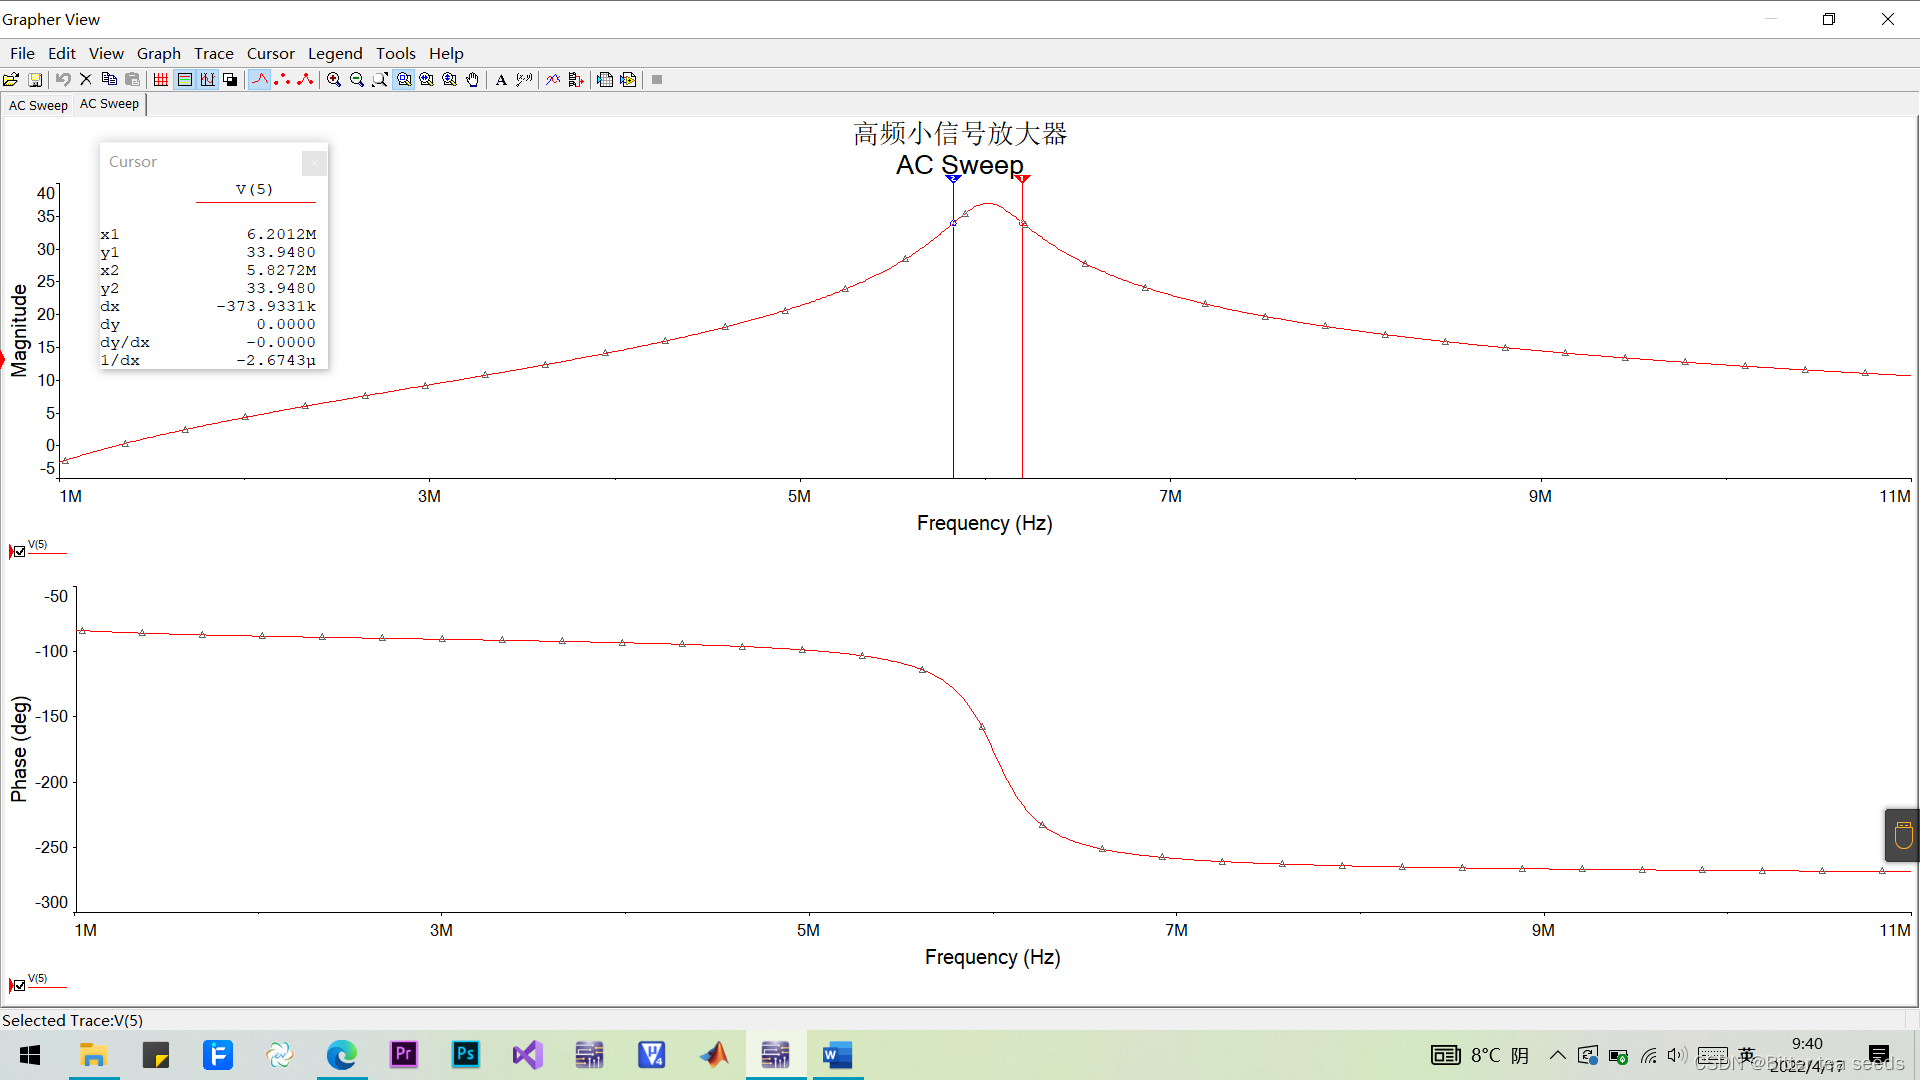This screenshot has width=1920, height=1080.
Task: Click the red cursor marker on magnitude plot
Action: pyautogui.click(x=1022, y=179)
